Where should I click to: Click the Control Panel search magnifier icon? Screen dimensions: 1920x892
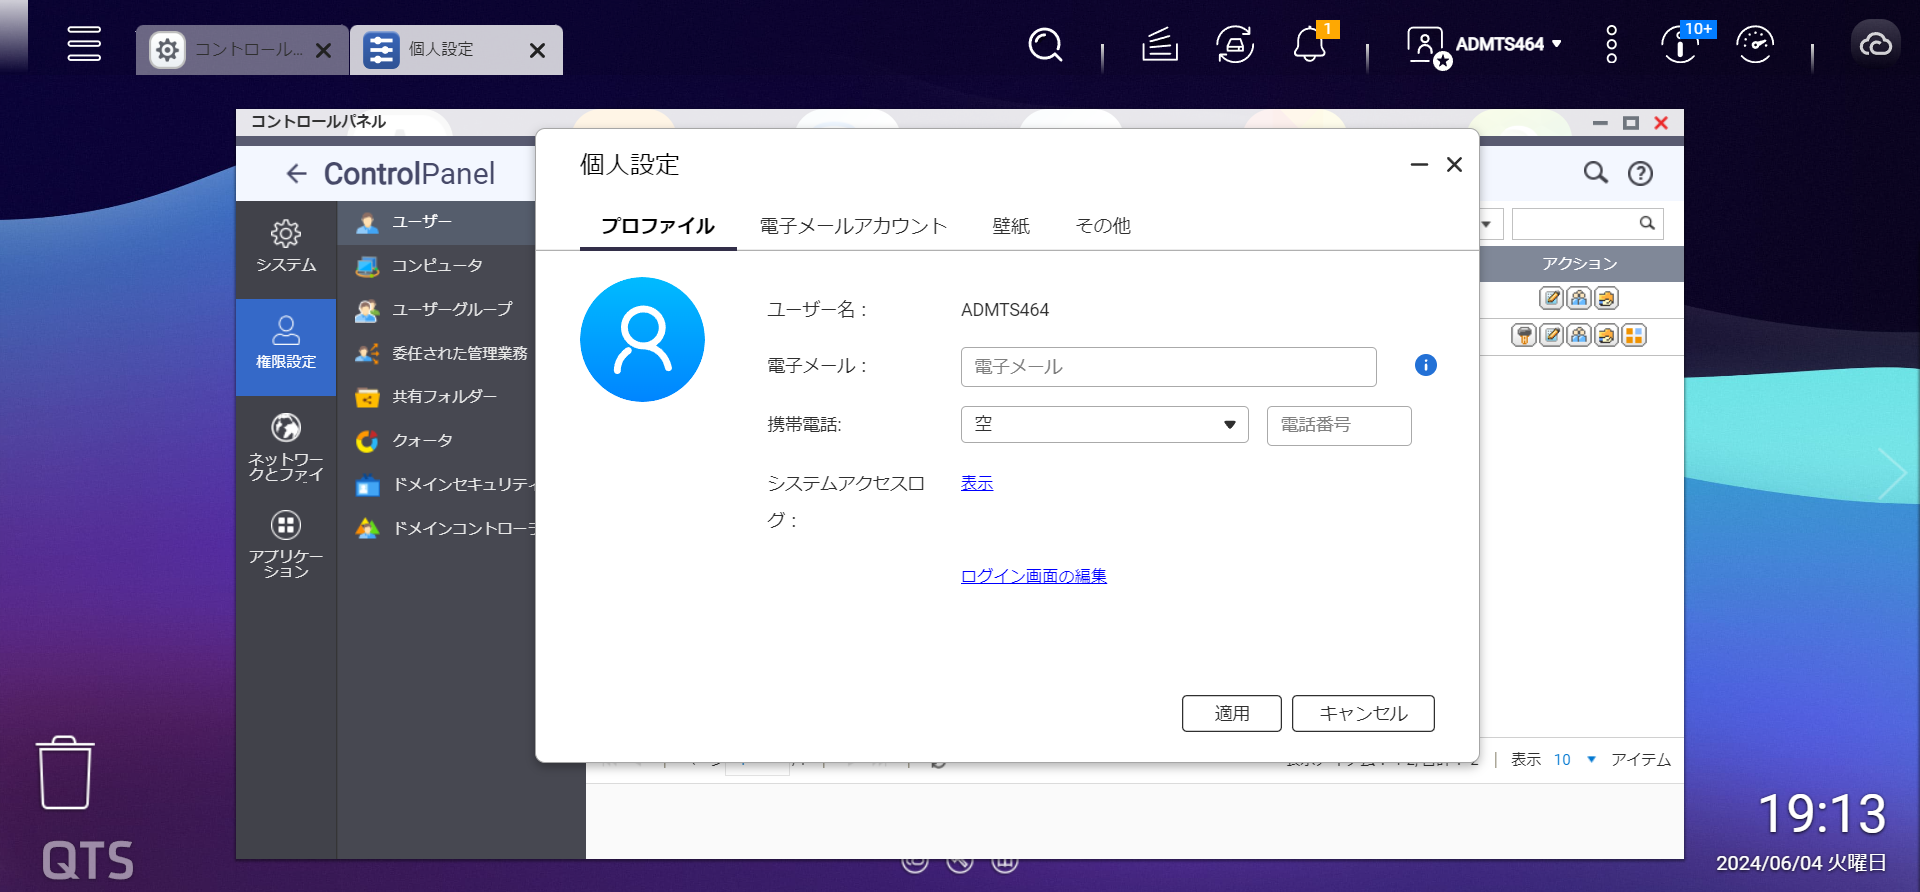pyautogui.click(x=1596, y=173)
